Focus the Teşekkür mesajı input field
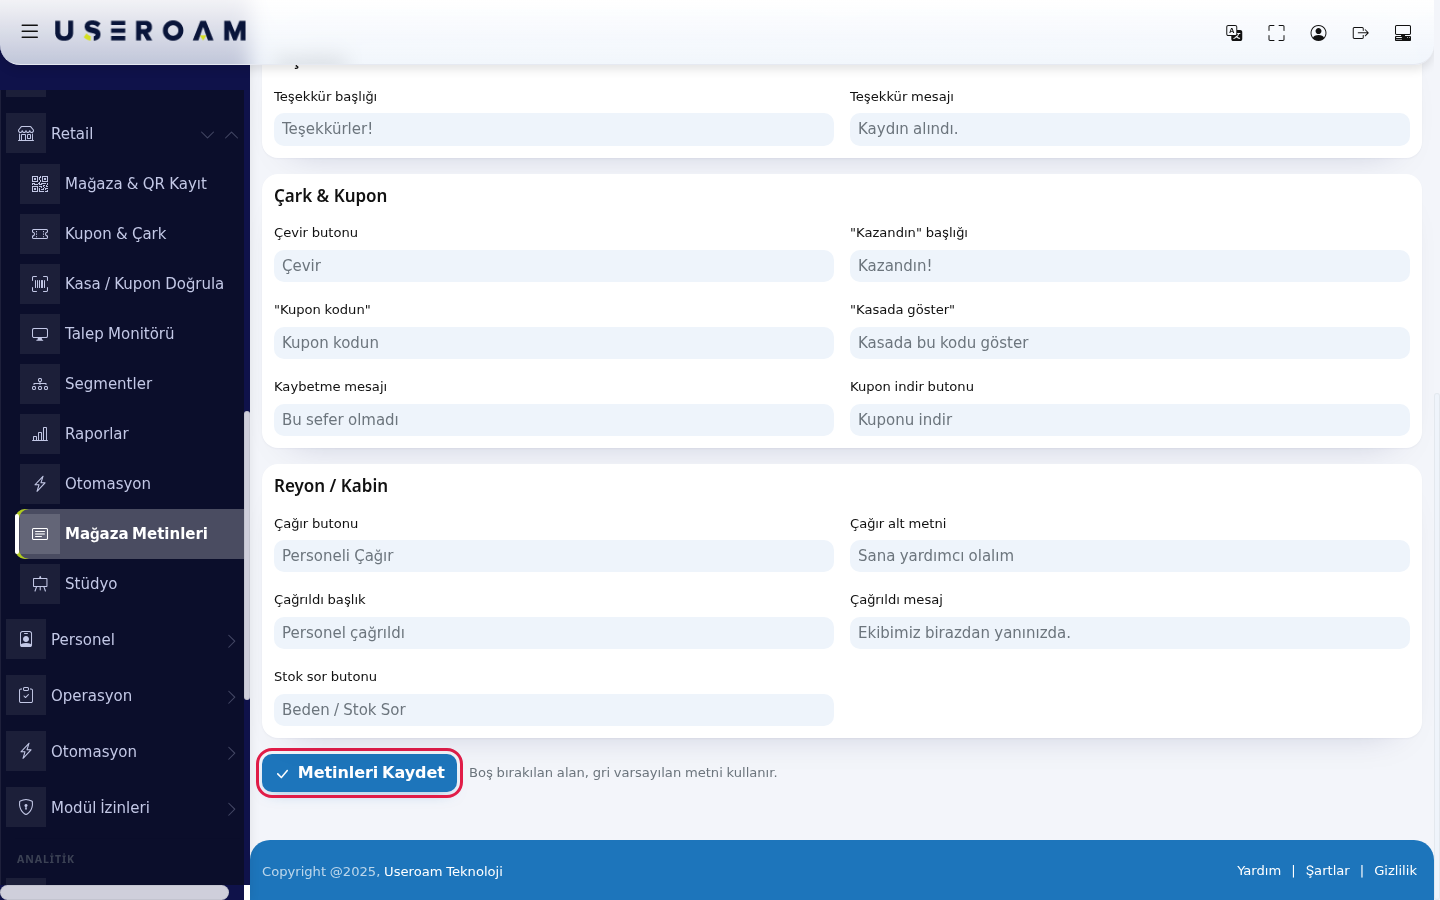This screenshot has width=1440, height=900. 1130,129
